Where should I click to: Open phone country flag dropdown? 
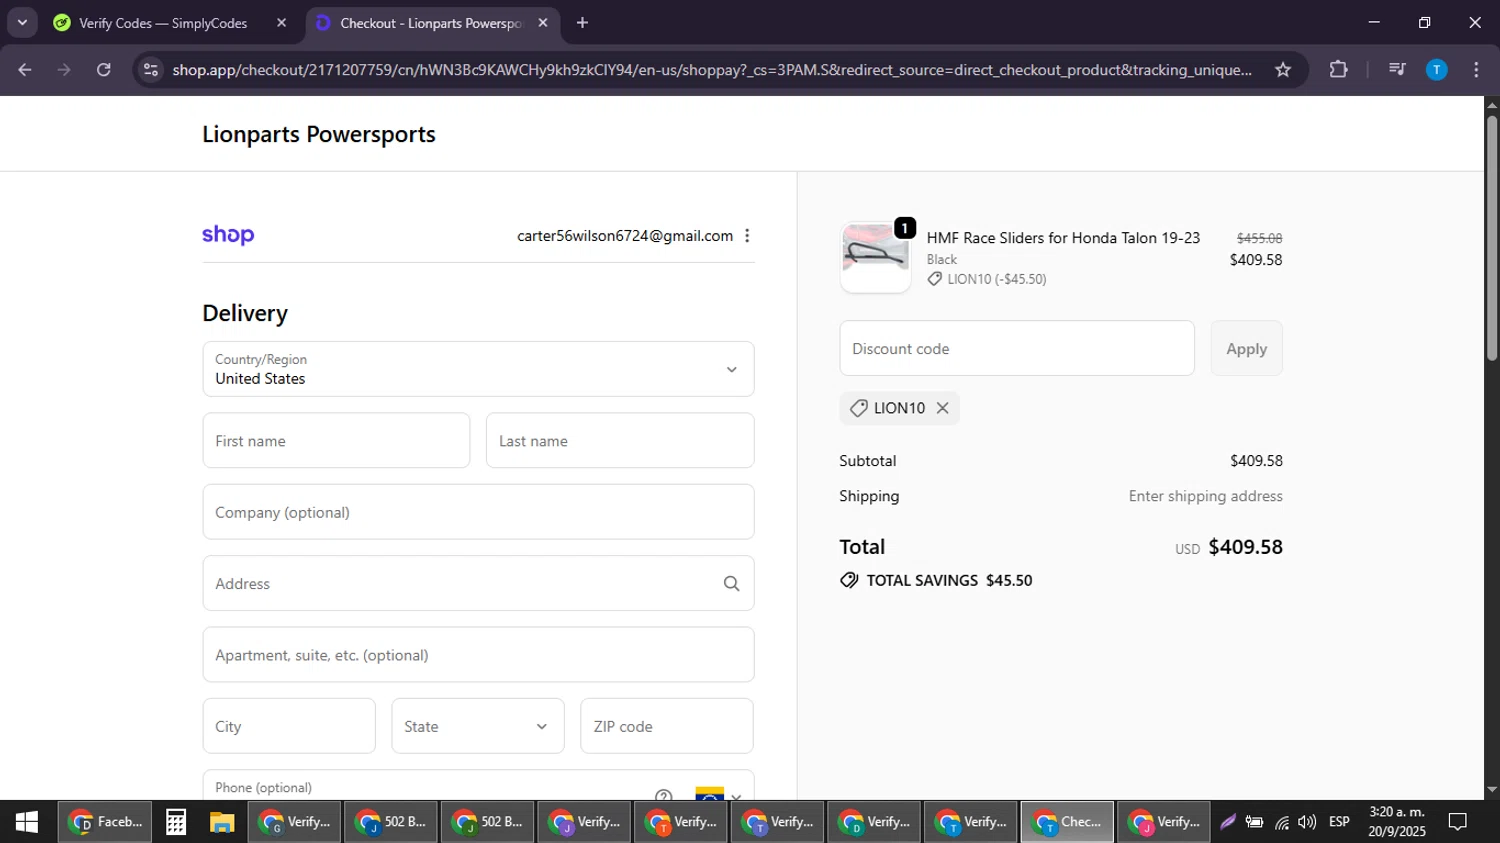tap(718, 795)
